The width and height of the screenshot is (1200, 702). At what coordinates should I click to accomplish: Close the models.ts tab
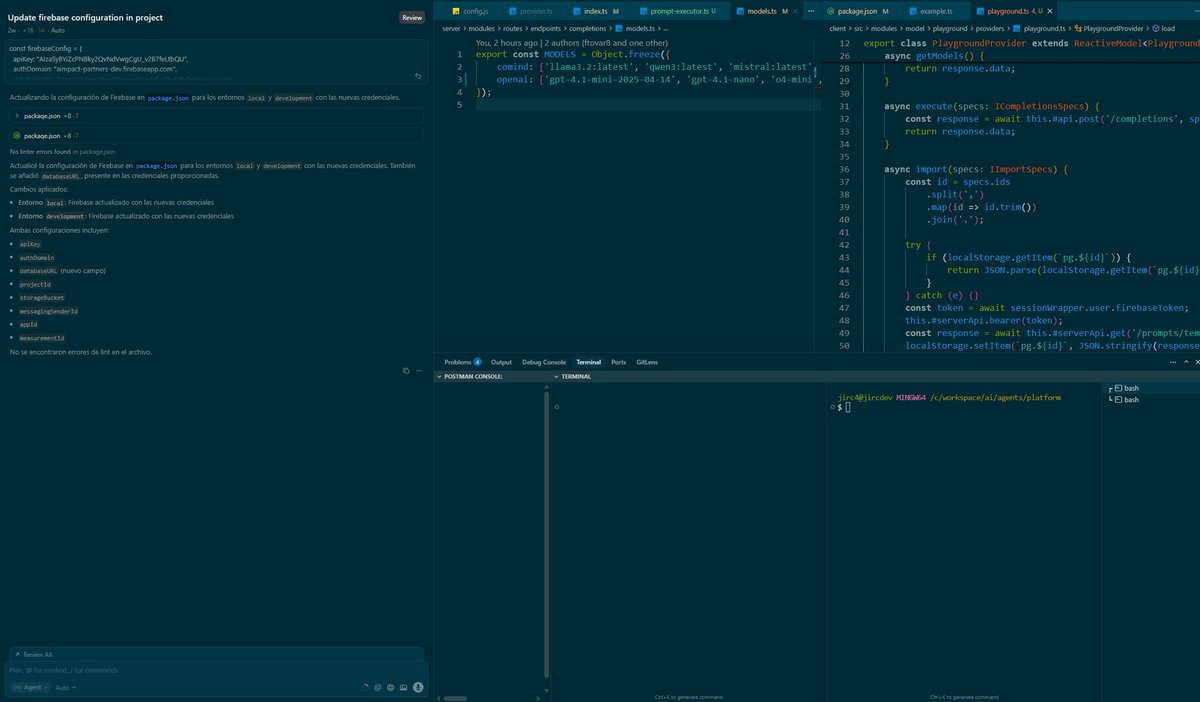point(798,10)
